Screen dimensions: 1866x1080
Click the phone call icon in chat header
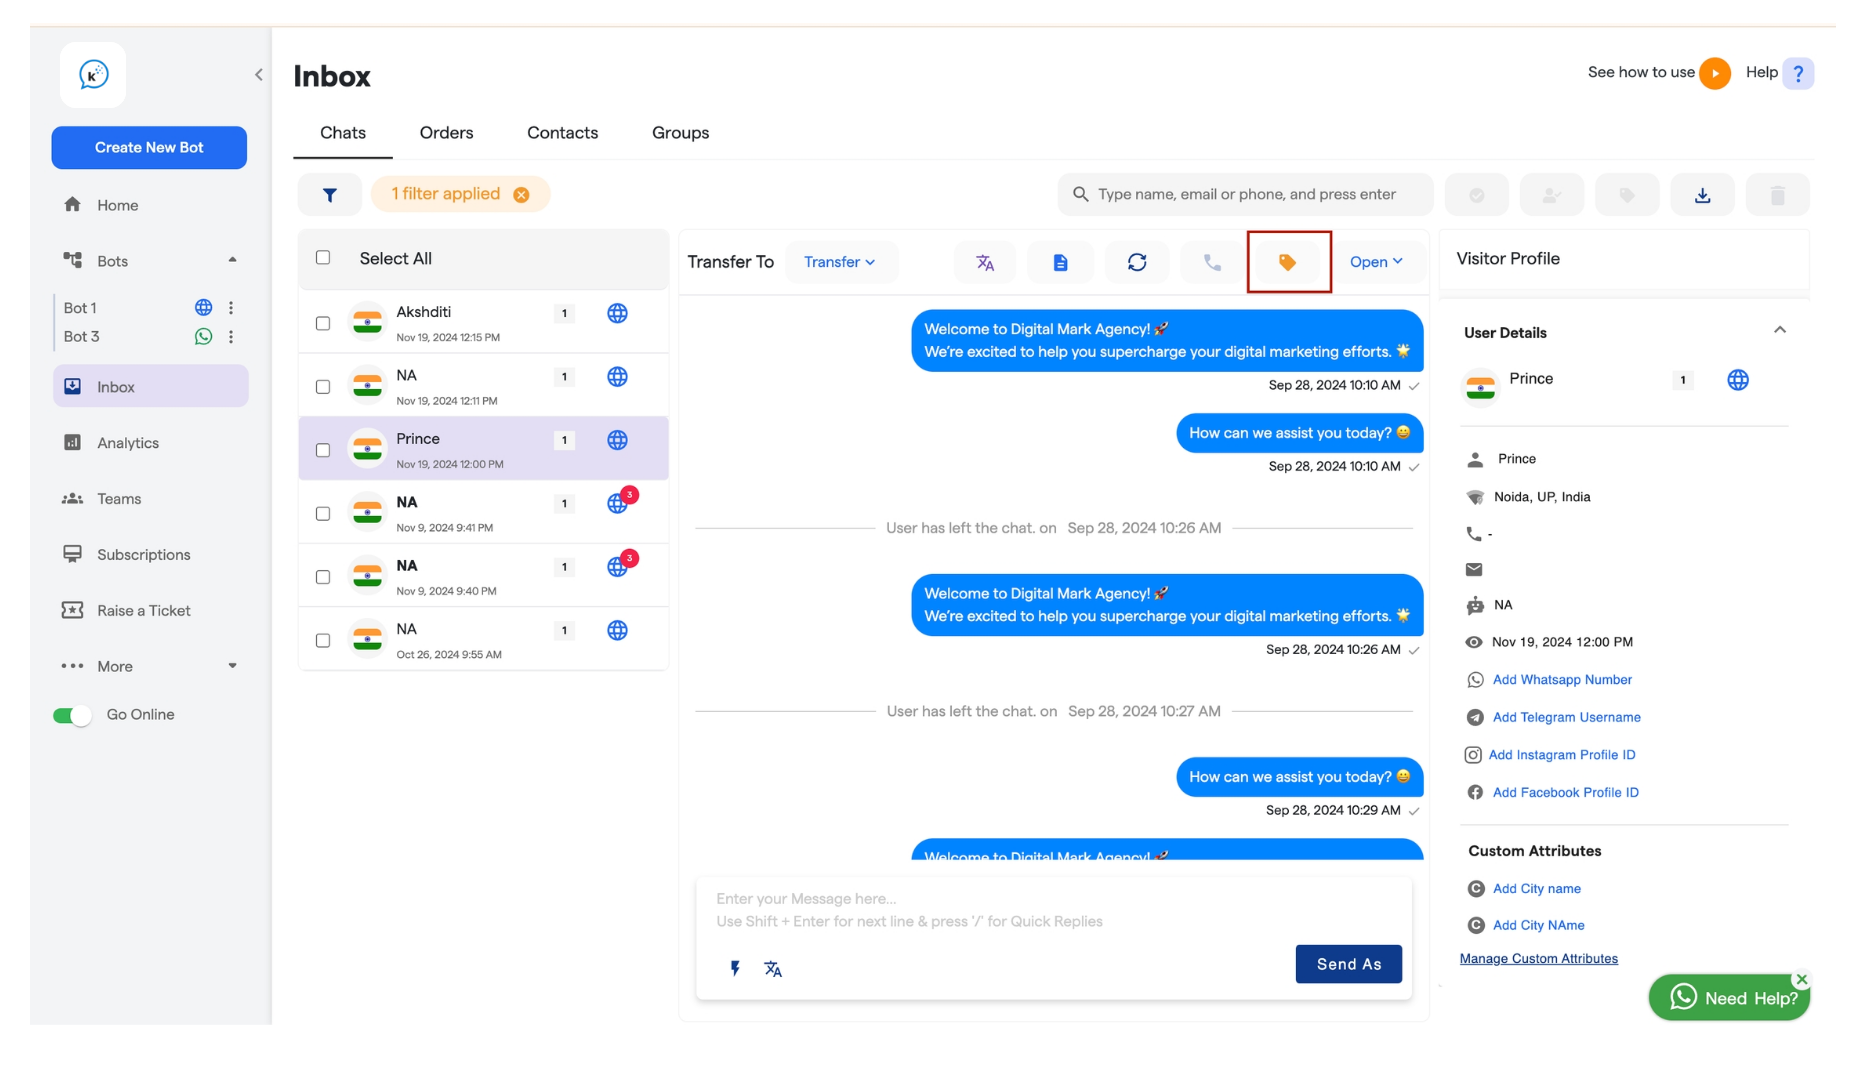pos(1212,262)
